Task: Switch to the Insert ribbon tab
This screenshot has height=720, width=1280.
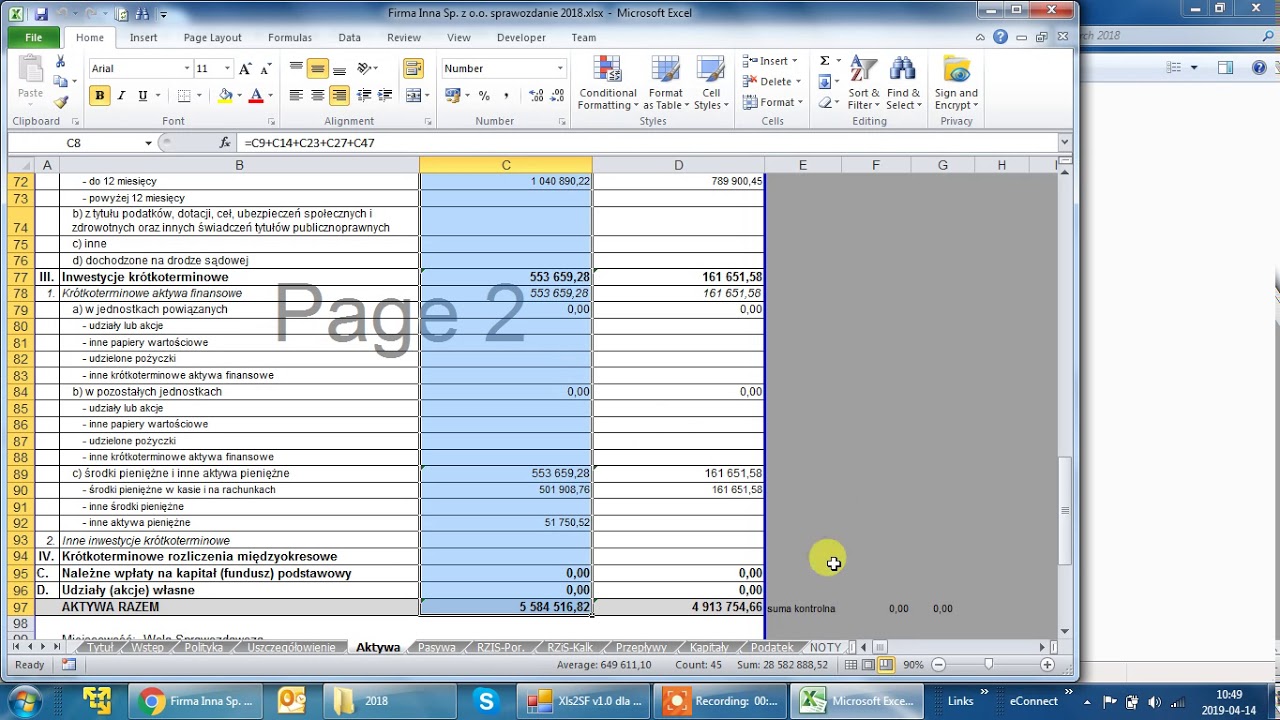Action: 143,38
